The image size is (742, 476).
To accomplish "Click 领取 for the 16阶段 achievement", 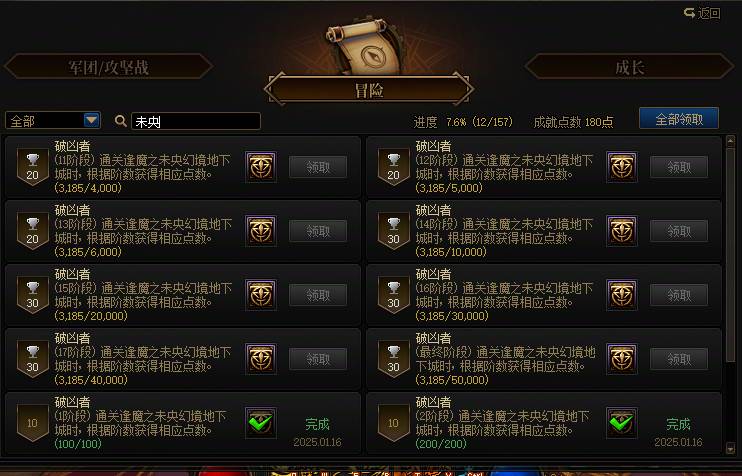I will [x=679, y=295].
